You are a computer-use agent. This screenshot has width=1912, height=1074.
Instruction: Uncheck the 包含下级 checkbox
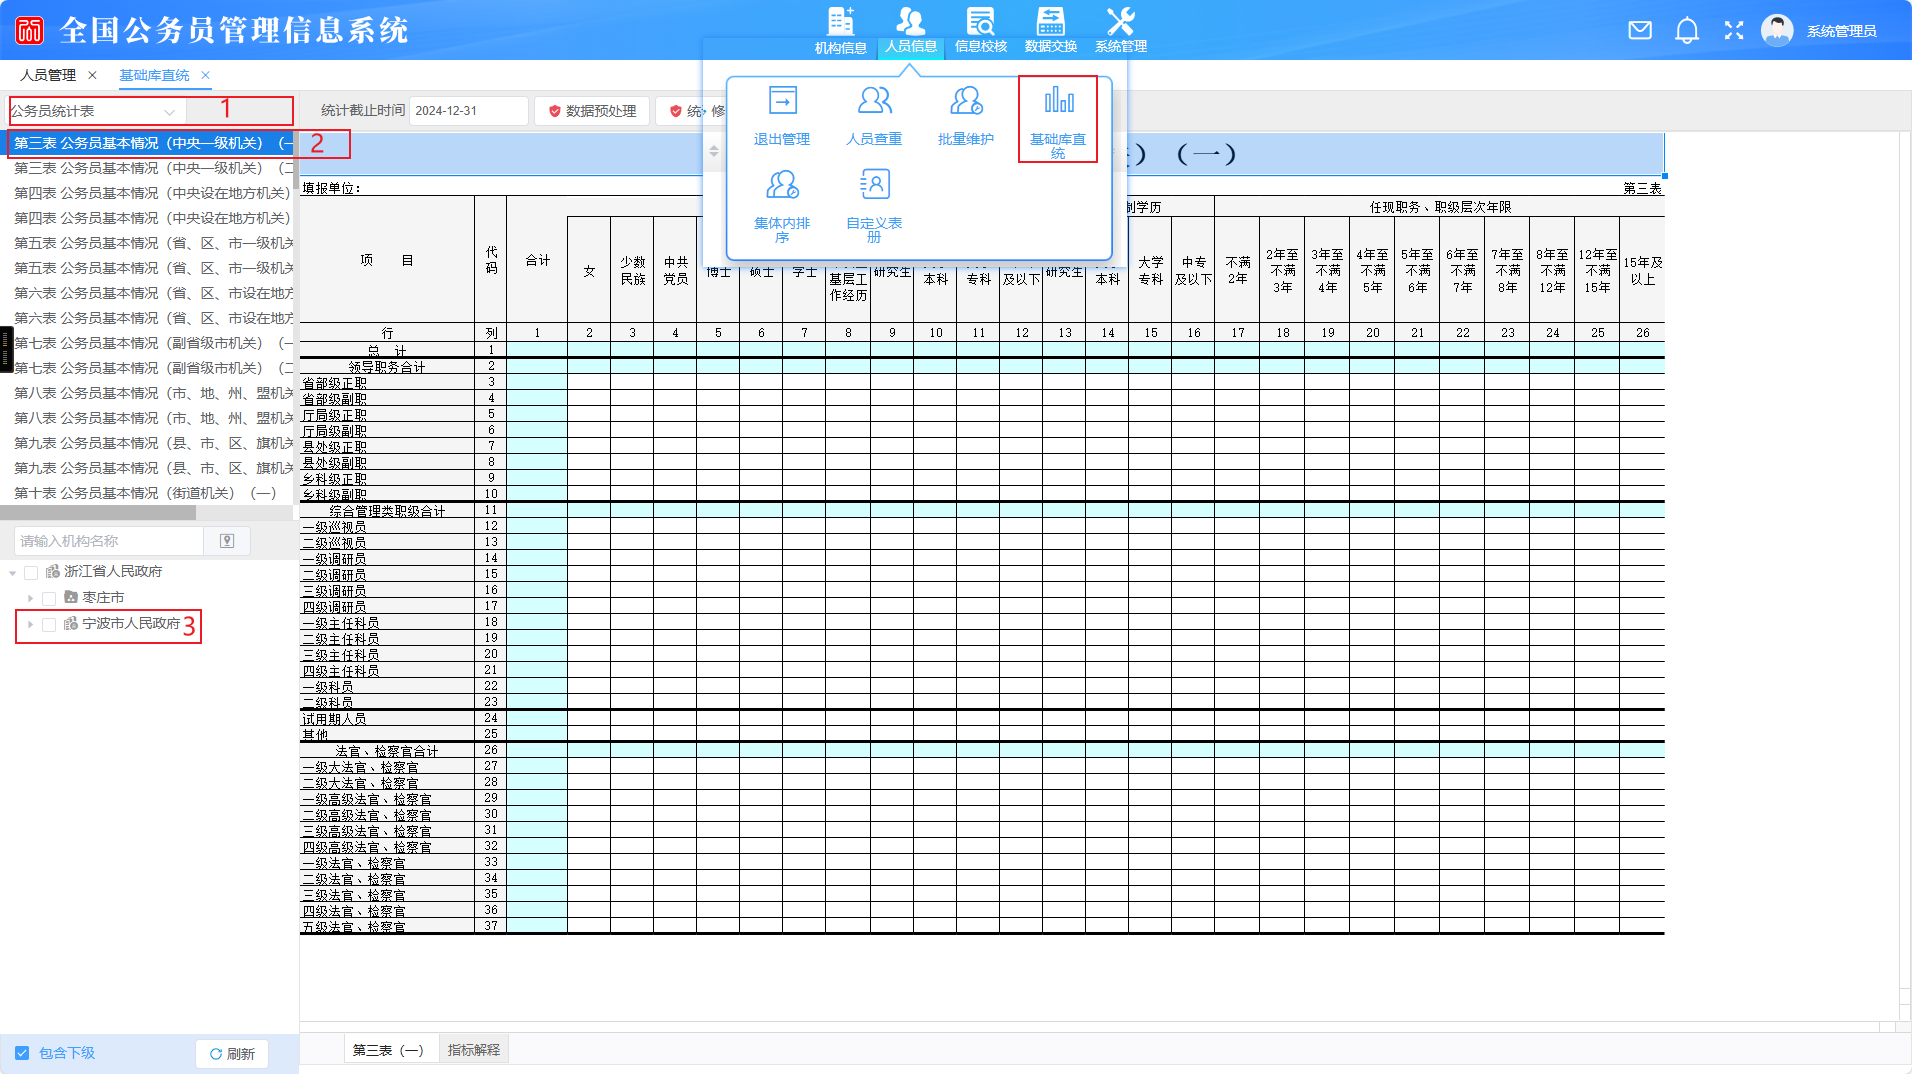(x=22, y=1053)
